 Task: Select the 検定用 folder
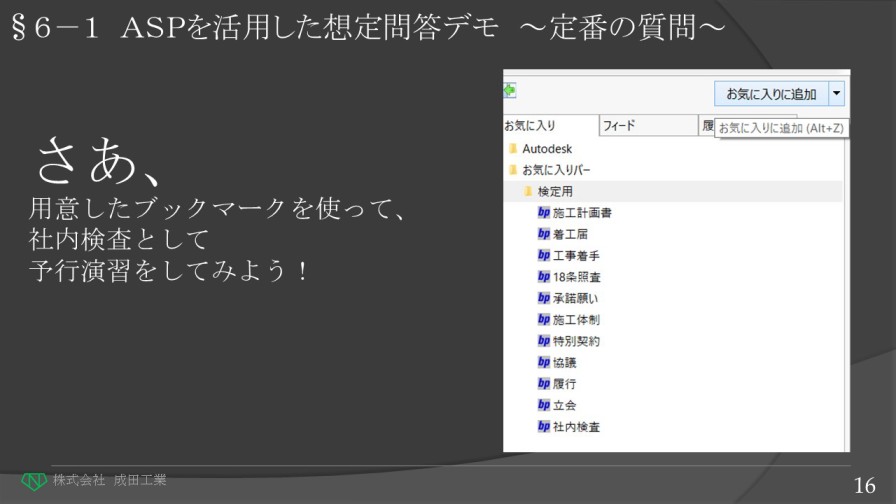point(555,191)
